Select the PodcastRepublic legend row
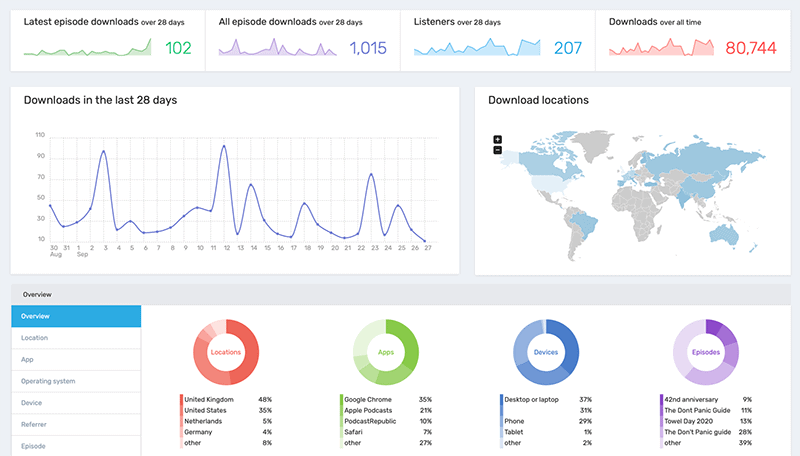Screen dimensions: 800x456 (386, 421)
